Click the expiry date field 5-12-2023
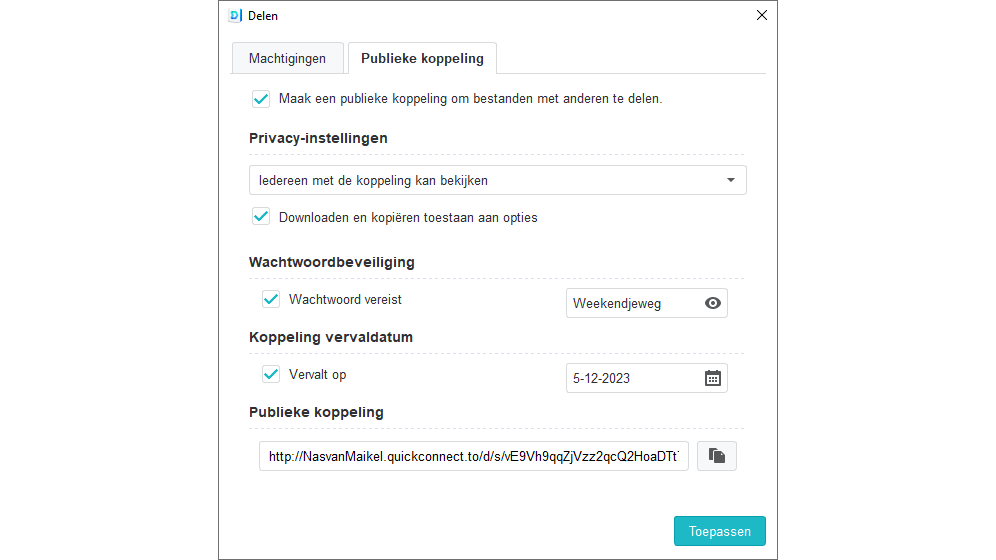This screenshot has width=996, height=560. [x=630, y=378]
